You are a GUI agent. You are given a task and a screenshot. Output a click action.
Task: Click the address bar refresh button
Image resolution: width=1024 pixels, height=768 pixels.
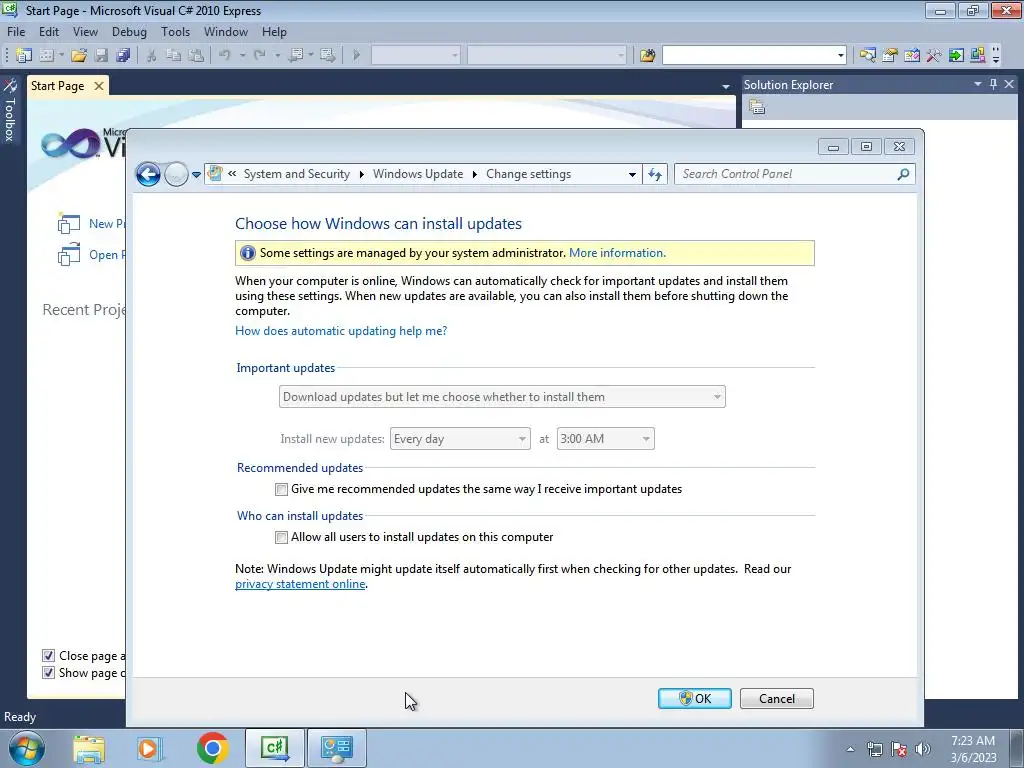pyautogui.click(x=655, y=174)
